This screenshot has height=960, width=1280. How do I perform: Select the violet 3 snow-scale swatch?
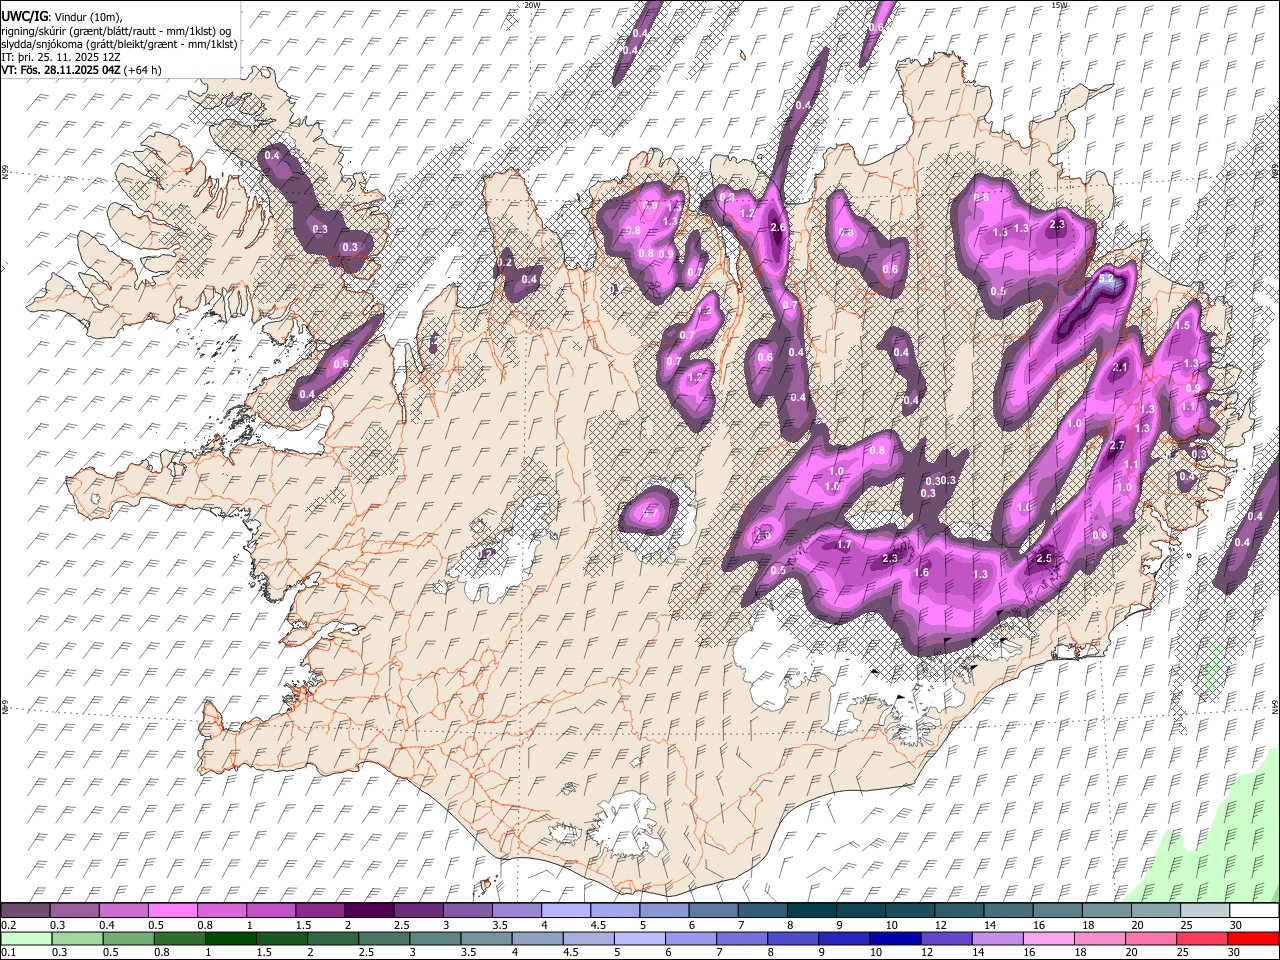pos(466,911)
